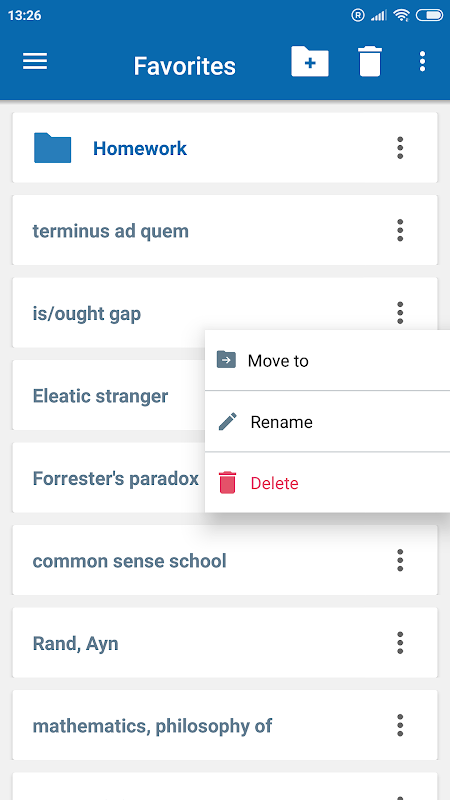Tap the Rename pencil icon

228,422
